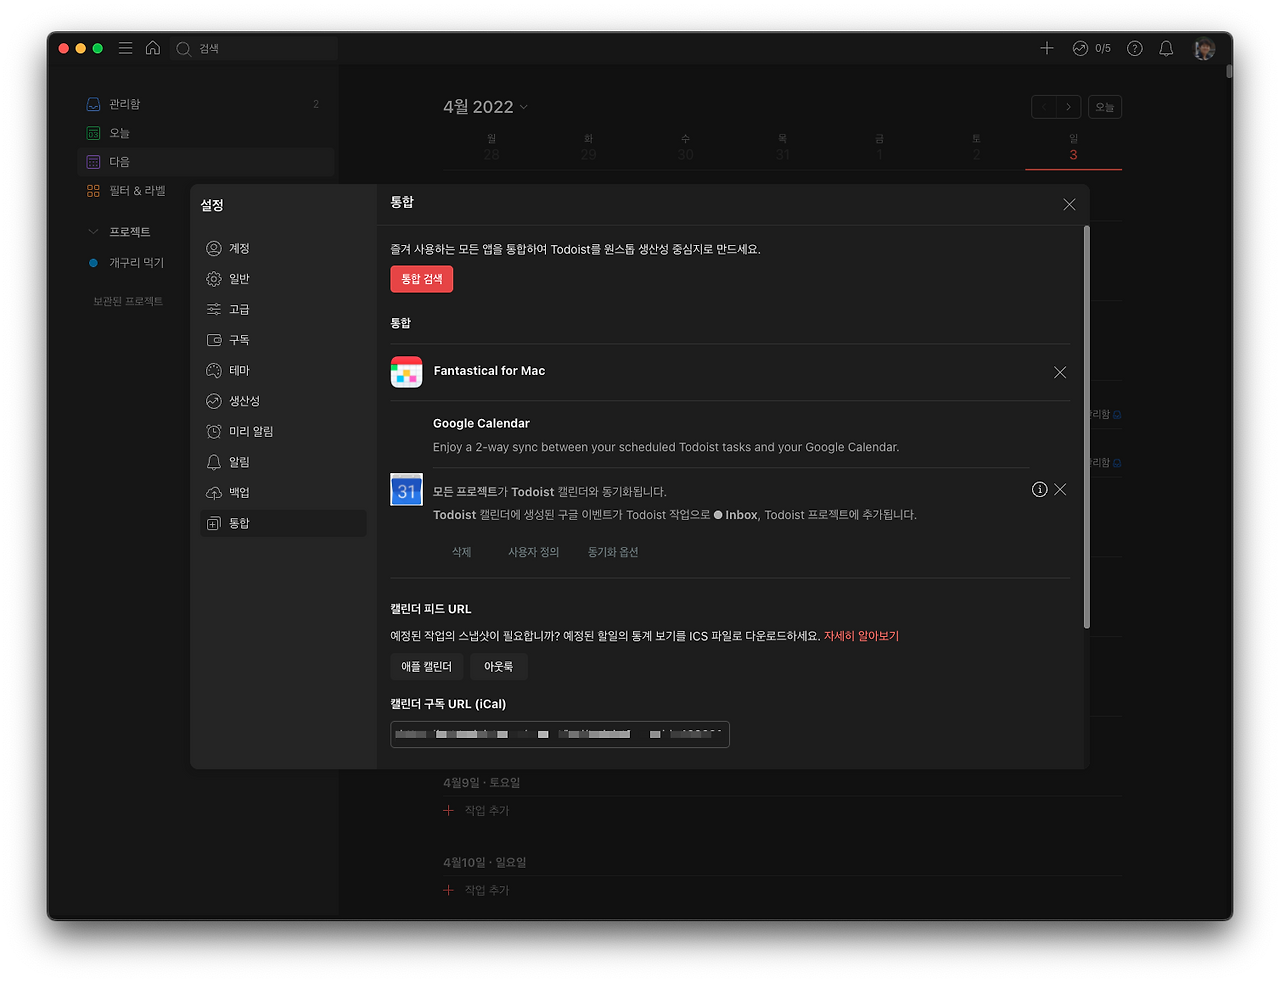
Task: Open 테마 theme settings tab
Action: [283, 371]
